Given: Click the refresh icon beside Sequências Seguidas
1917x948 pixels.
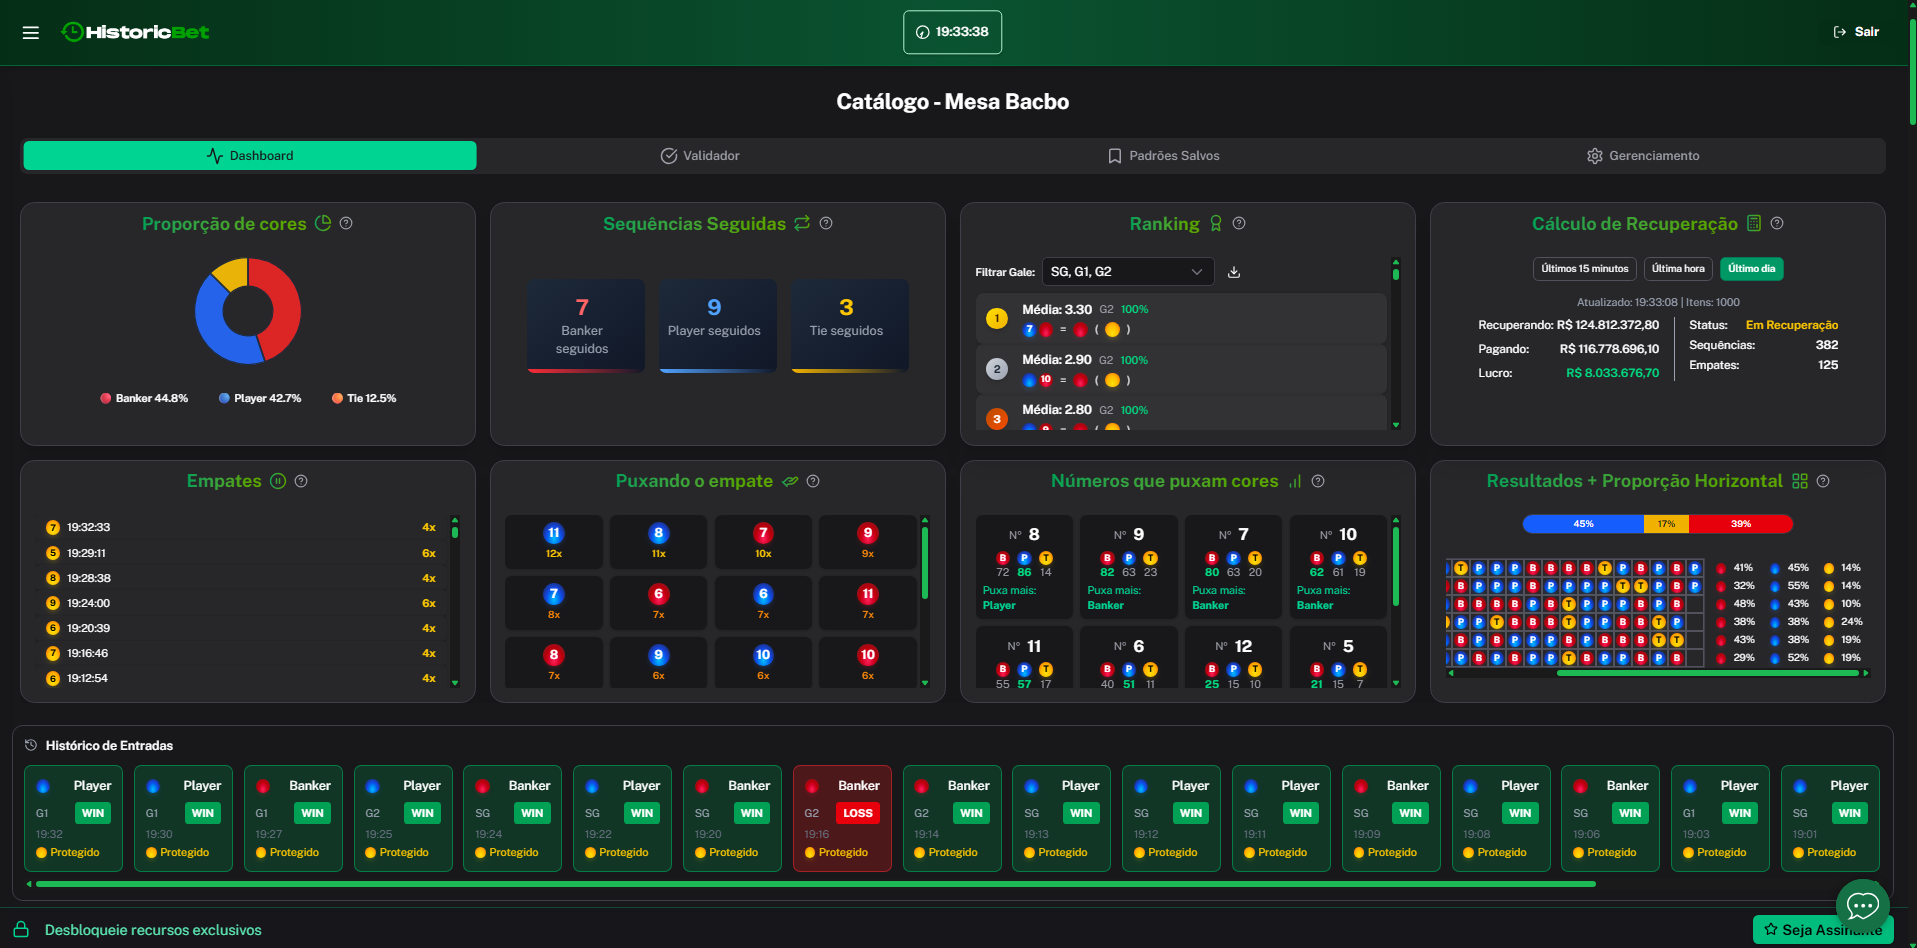Looking at the screenshot, I should [802, 223].
